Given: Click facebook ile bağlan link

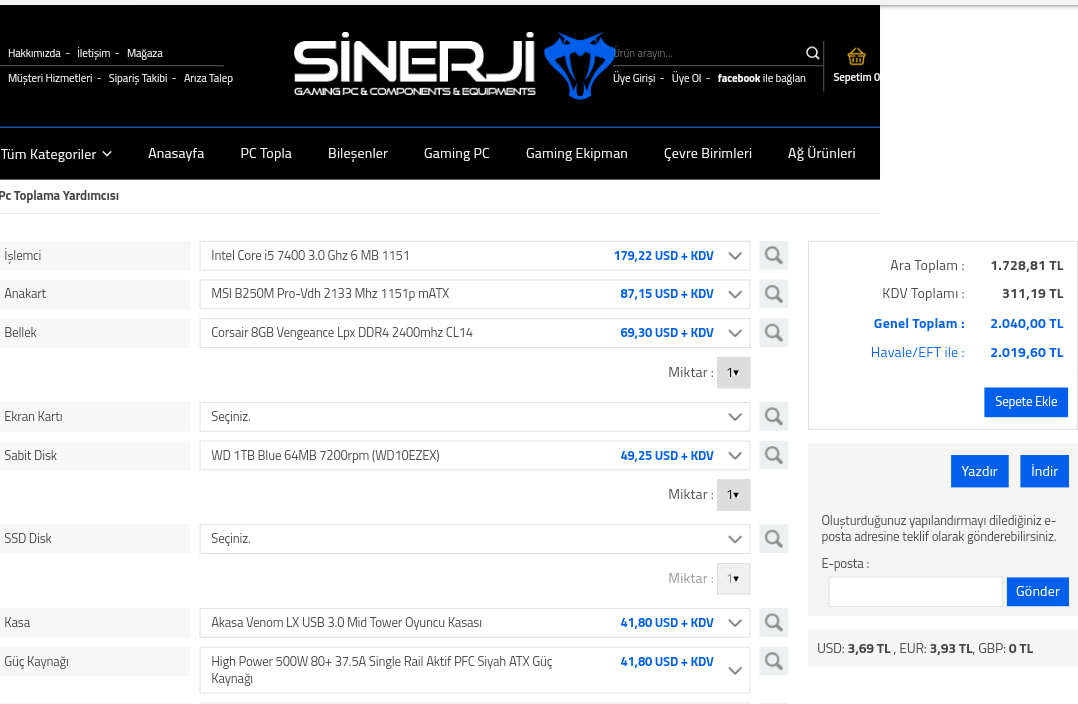Looking at the screenshot, I should click(x=762, y=78).
